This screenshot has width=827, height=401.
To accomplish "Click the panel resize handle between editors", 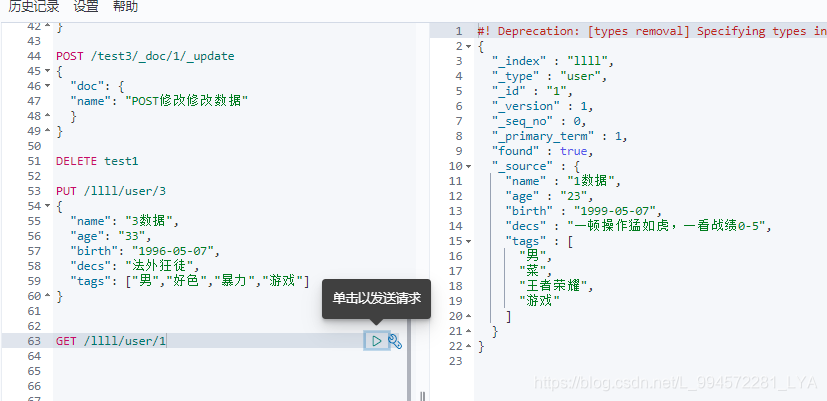I will click(x=422, y=396).
